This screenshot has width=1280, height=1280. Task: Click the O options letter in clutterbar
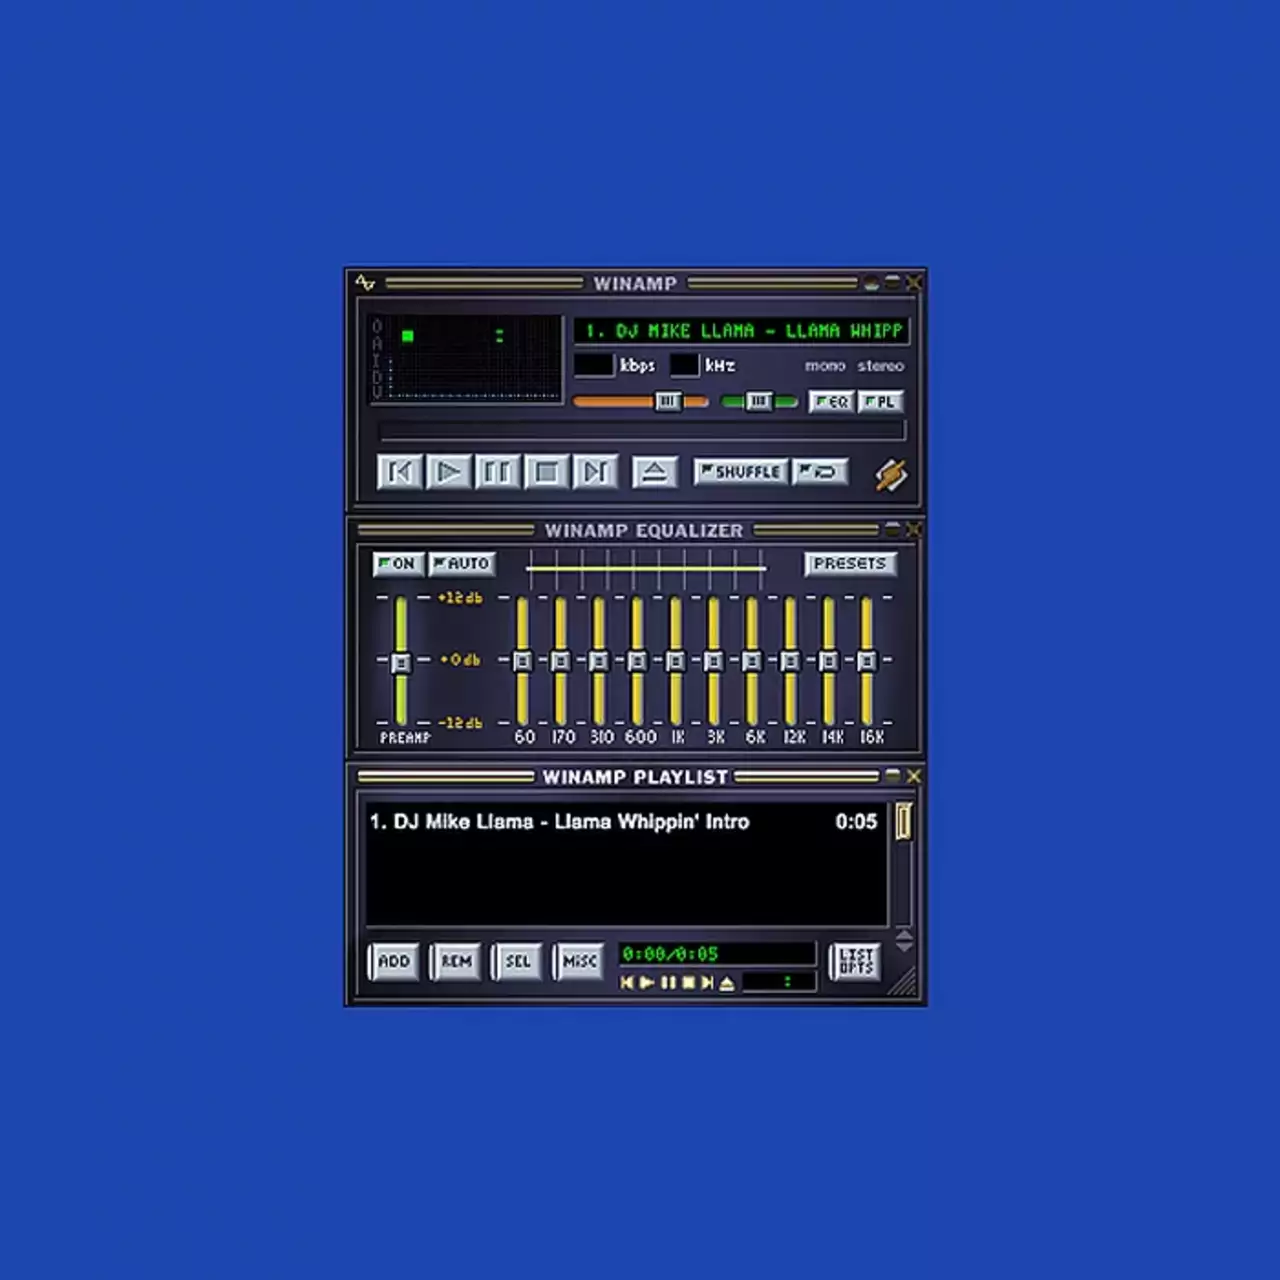[377, 326]
